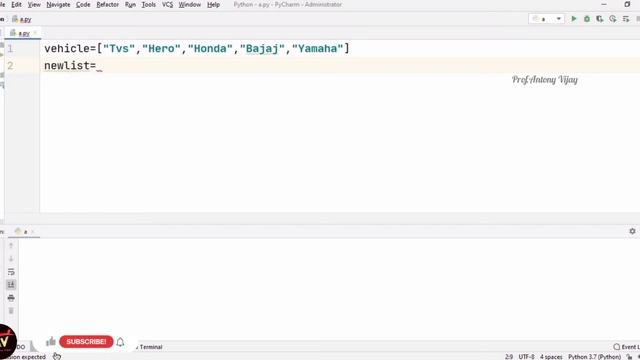The width and height of the screenshot is (640, 360).
Task: Open concurrency diagram run icon in toolbar
Action: pyautogui.click(x=626, y=19)
